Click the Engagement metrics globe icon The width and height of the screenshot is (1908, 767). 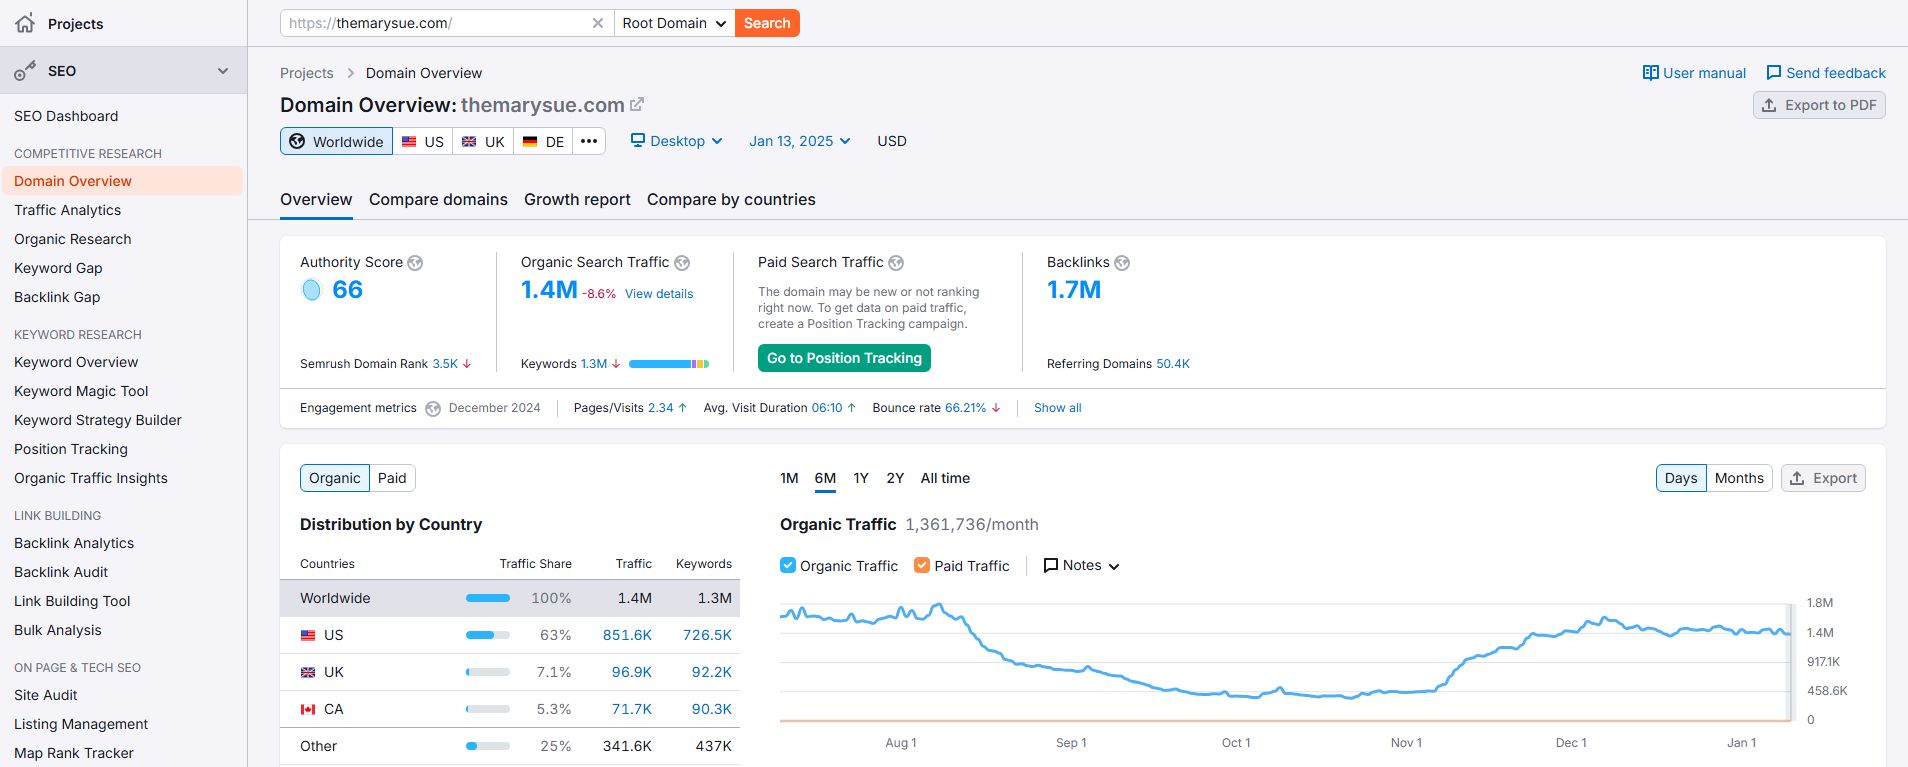click(x=433, y=409)
